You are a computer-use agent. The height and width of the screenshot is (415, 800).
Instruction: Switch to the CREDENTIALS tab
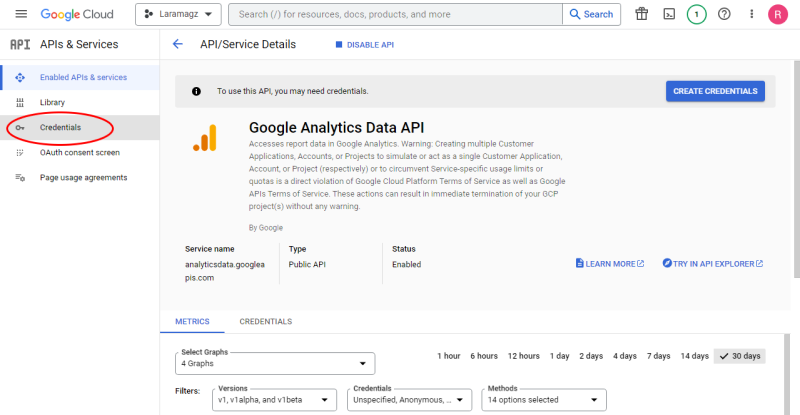[x=266, y=322]
